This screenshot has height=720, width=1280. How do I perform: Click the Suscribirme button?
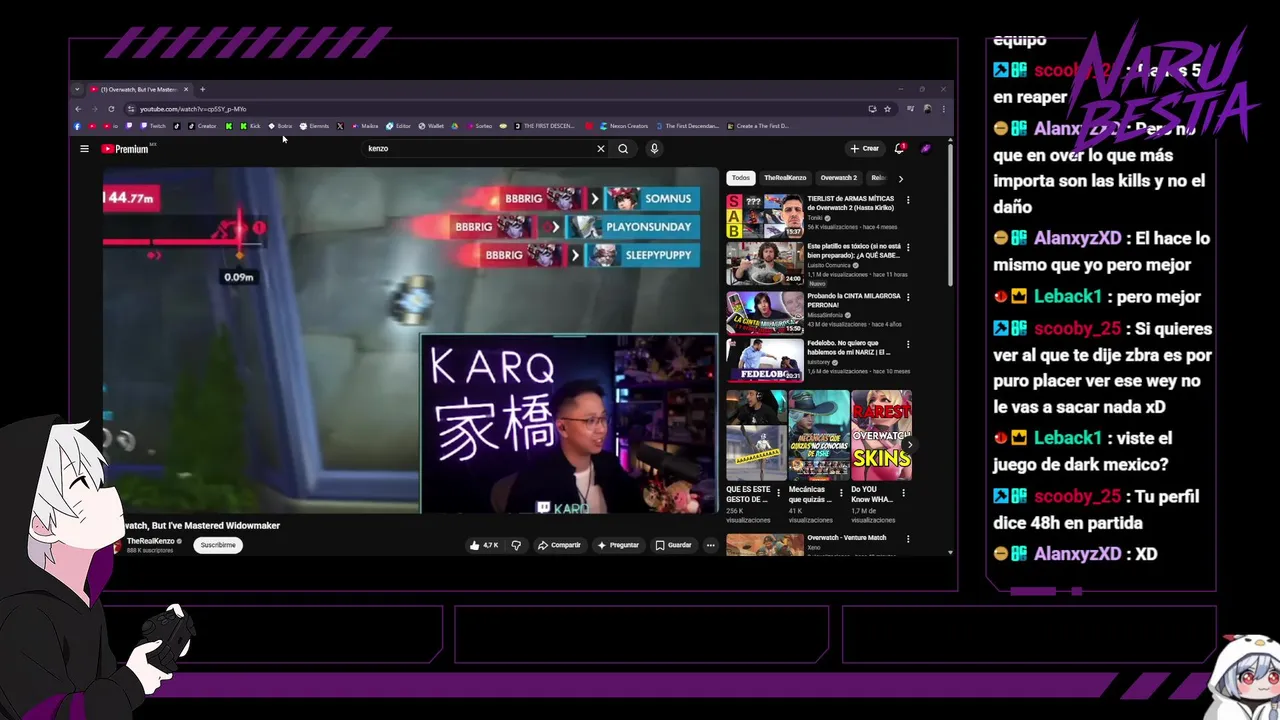click(x=218, y=545)
